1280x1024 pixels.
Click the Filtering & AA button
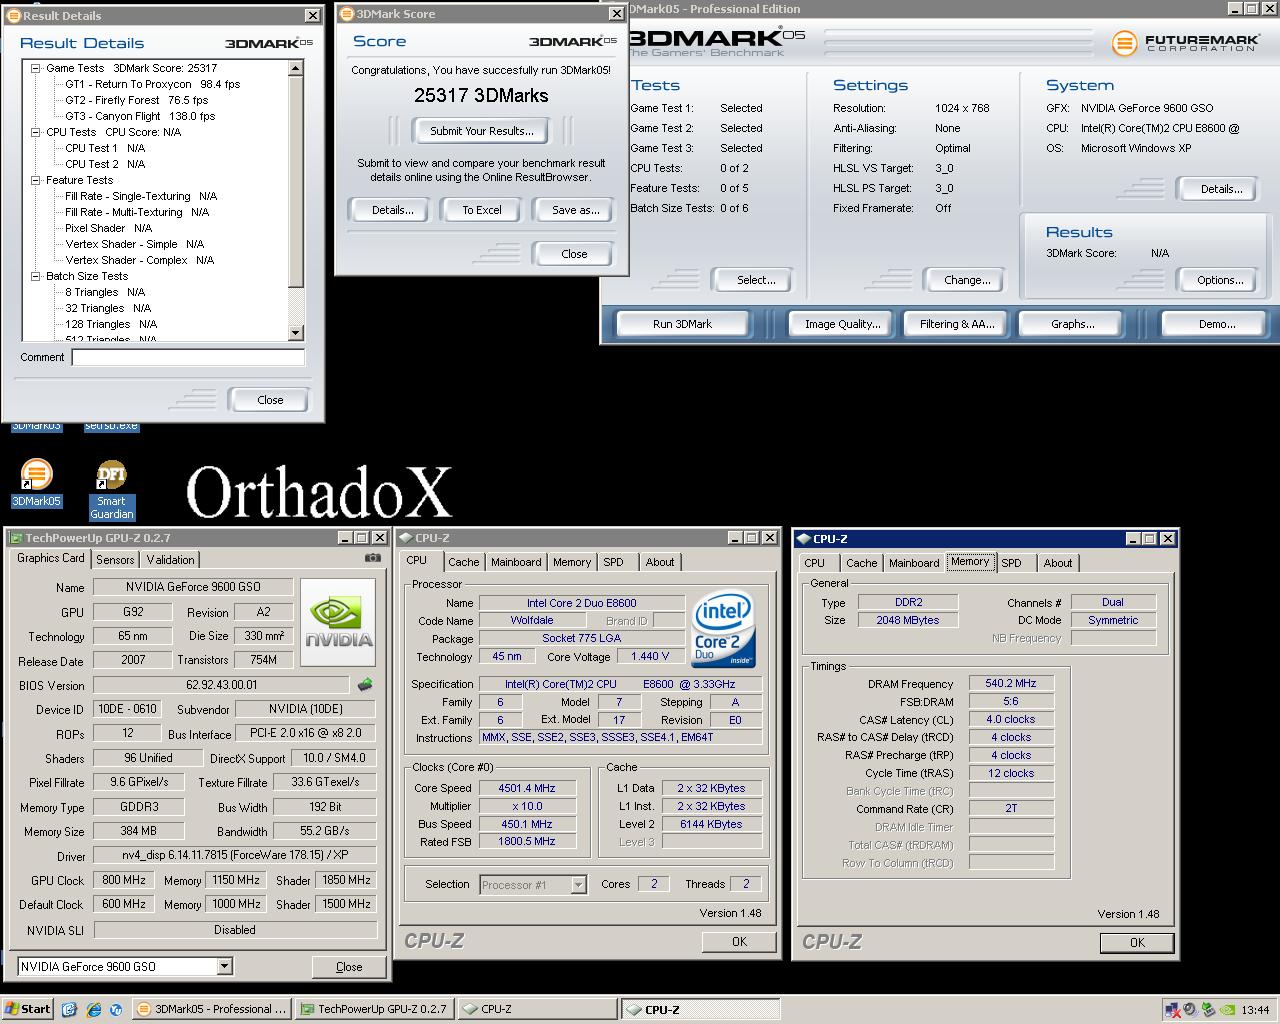pos(957,324)
